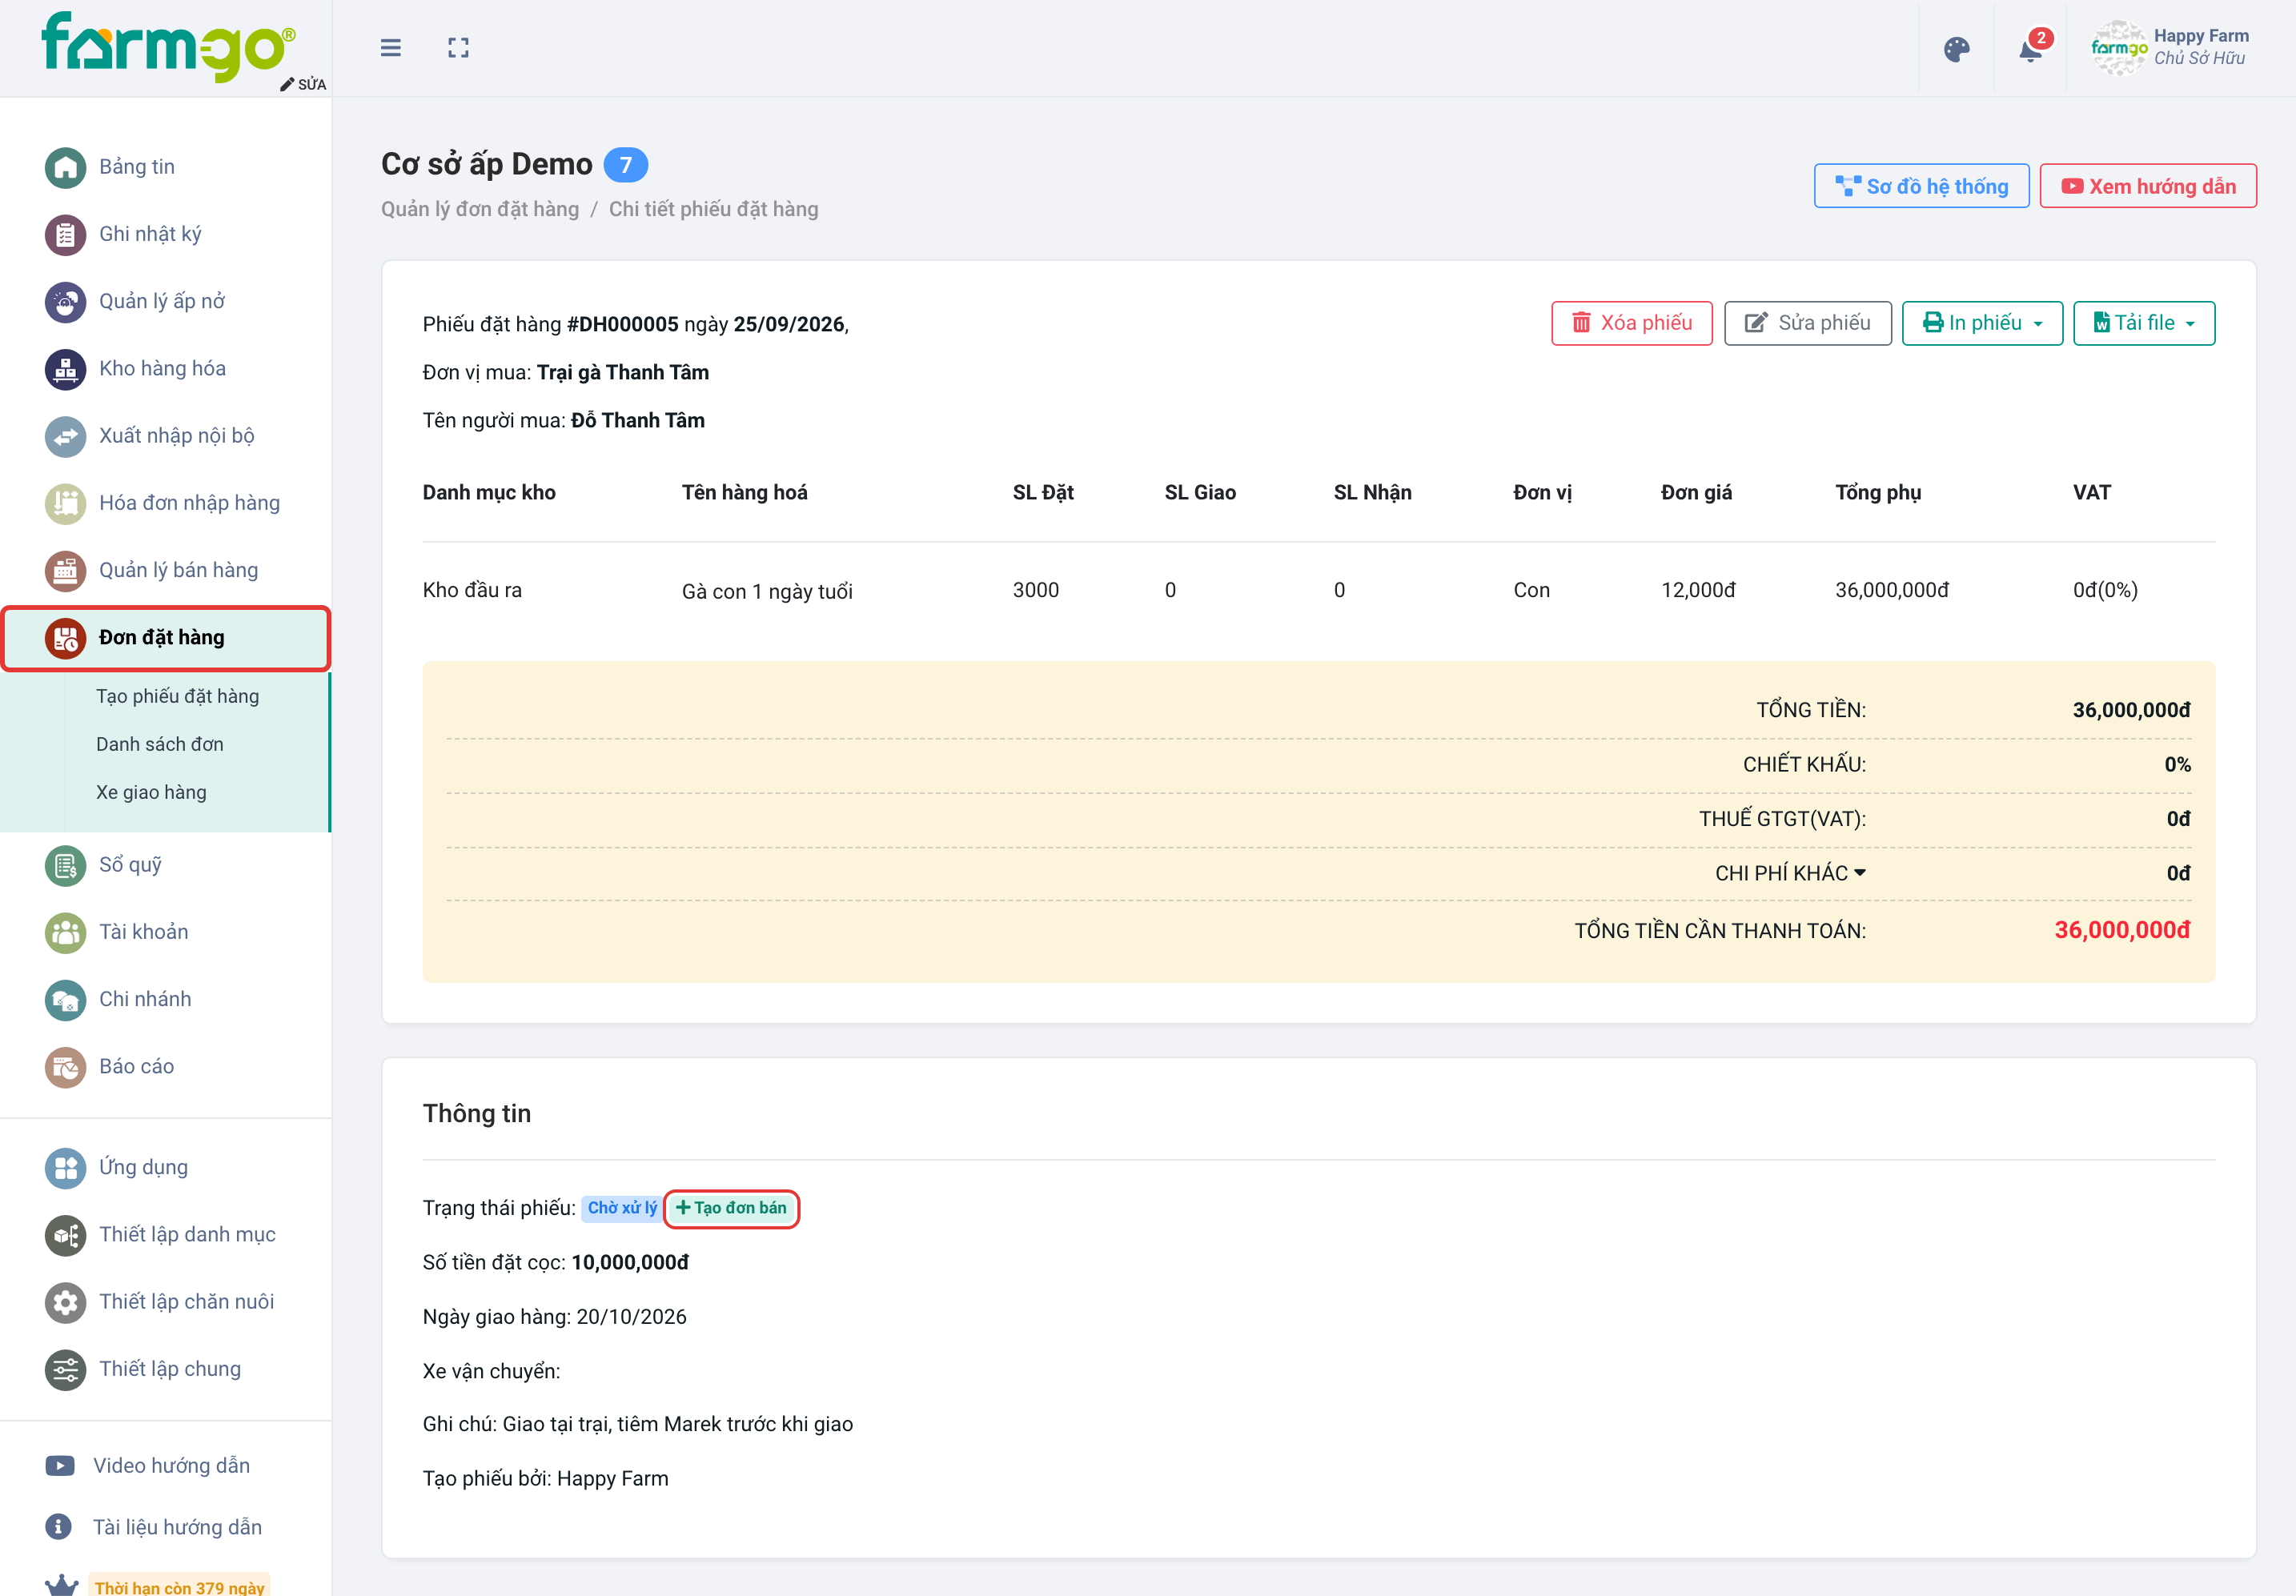Click the Chi nhánh icon

click(x=65, y=999)
